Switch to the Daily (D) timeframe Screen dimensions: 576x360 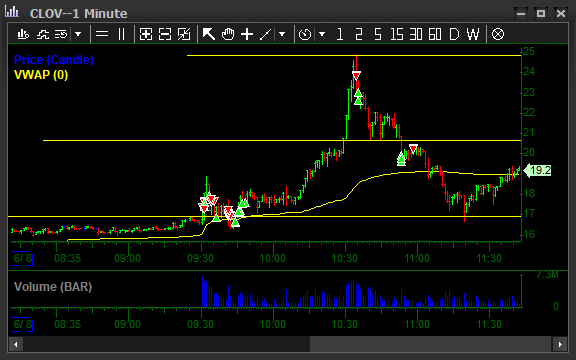click(454, 34)
